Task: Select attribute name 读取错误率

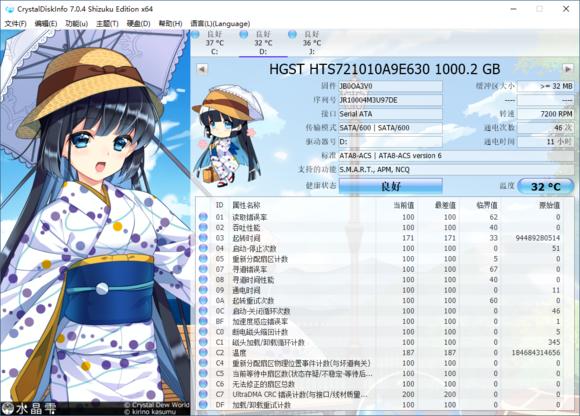Action: (x=250, y=217)
